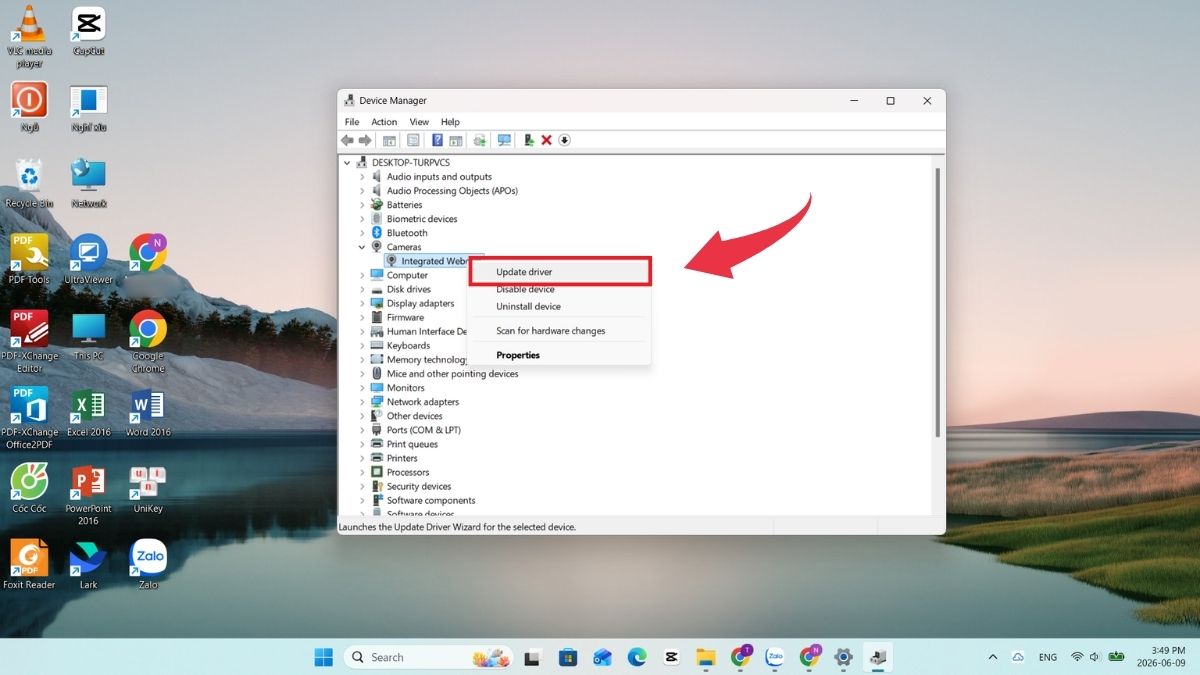Click the Firmware tree item
This screenshot has width=1200, height=675.
tap(397, 317)
